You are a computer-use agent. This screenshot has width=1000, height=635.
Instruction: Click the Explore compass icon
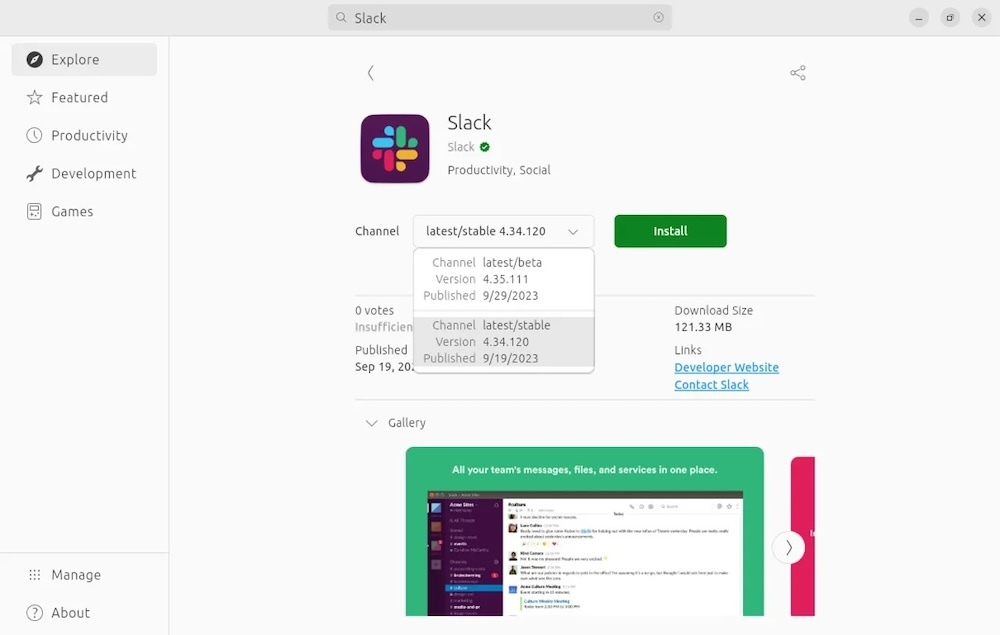tap(34, 59)
